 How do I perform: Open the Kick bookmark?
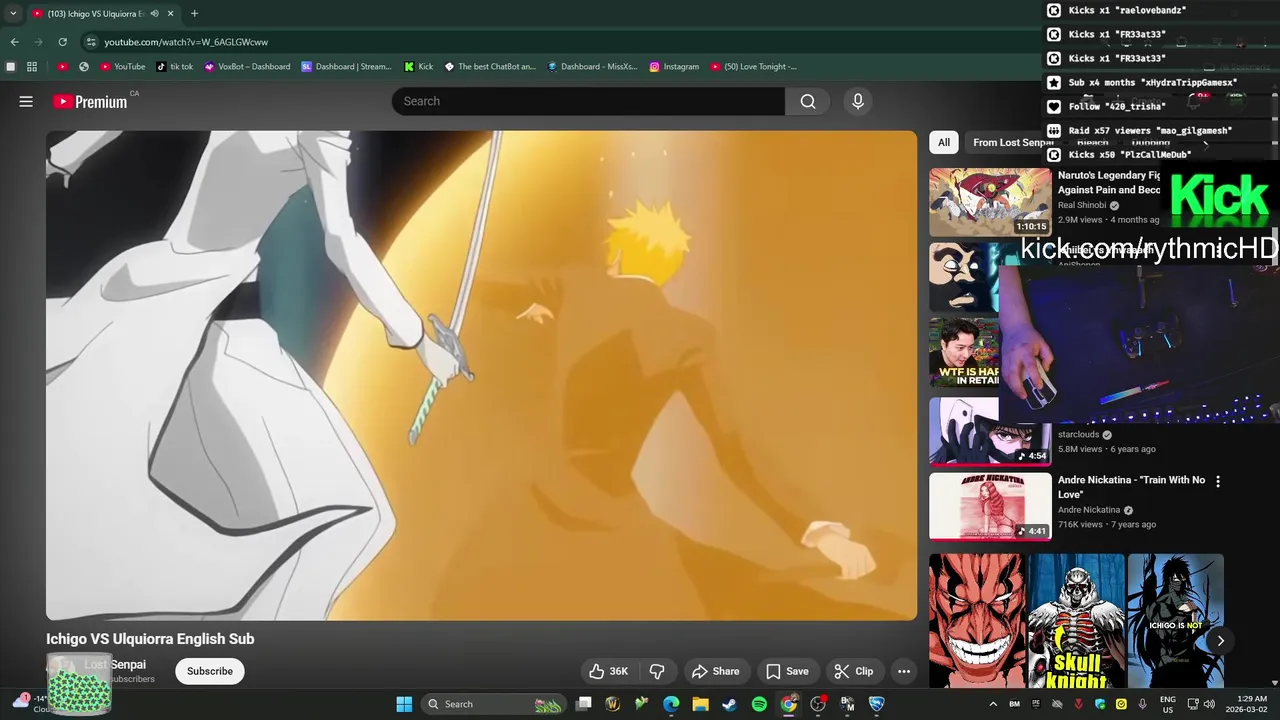(x=418, y=67)
